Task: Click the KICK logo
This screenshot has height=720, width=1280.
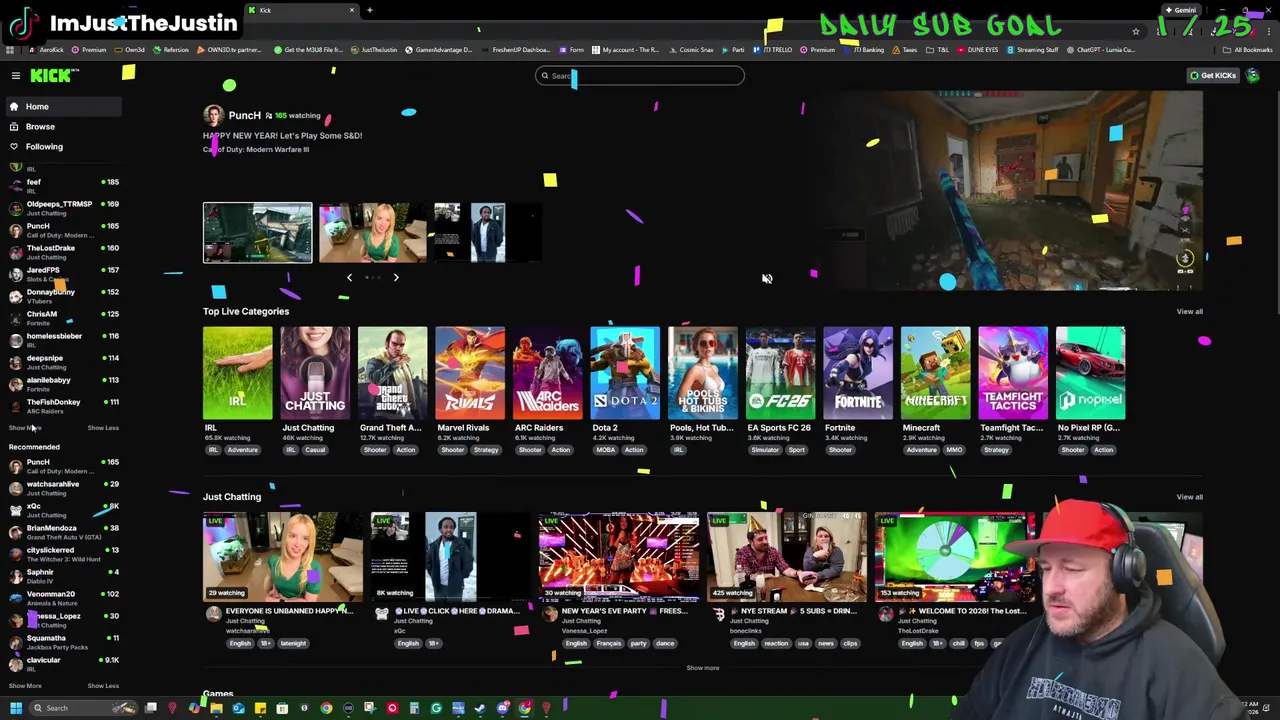Action: point(50,75)
